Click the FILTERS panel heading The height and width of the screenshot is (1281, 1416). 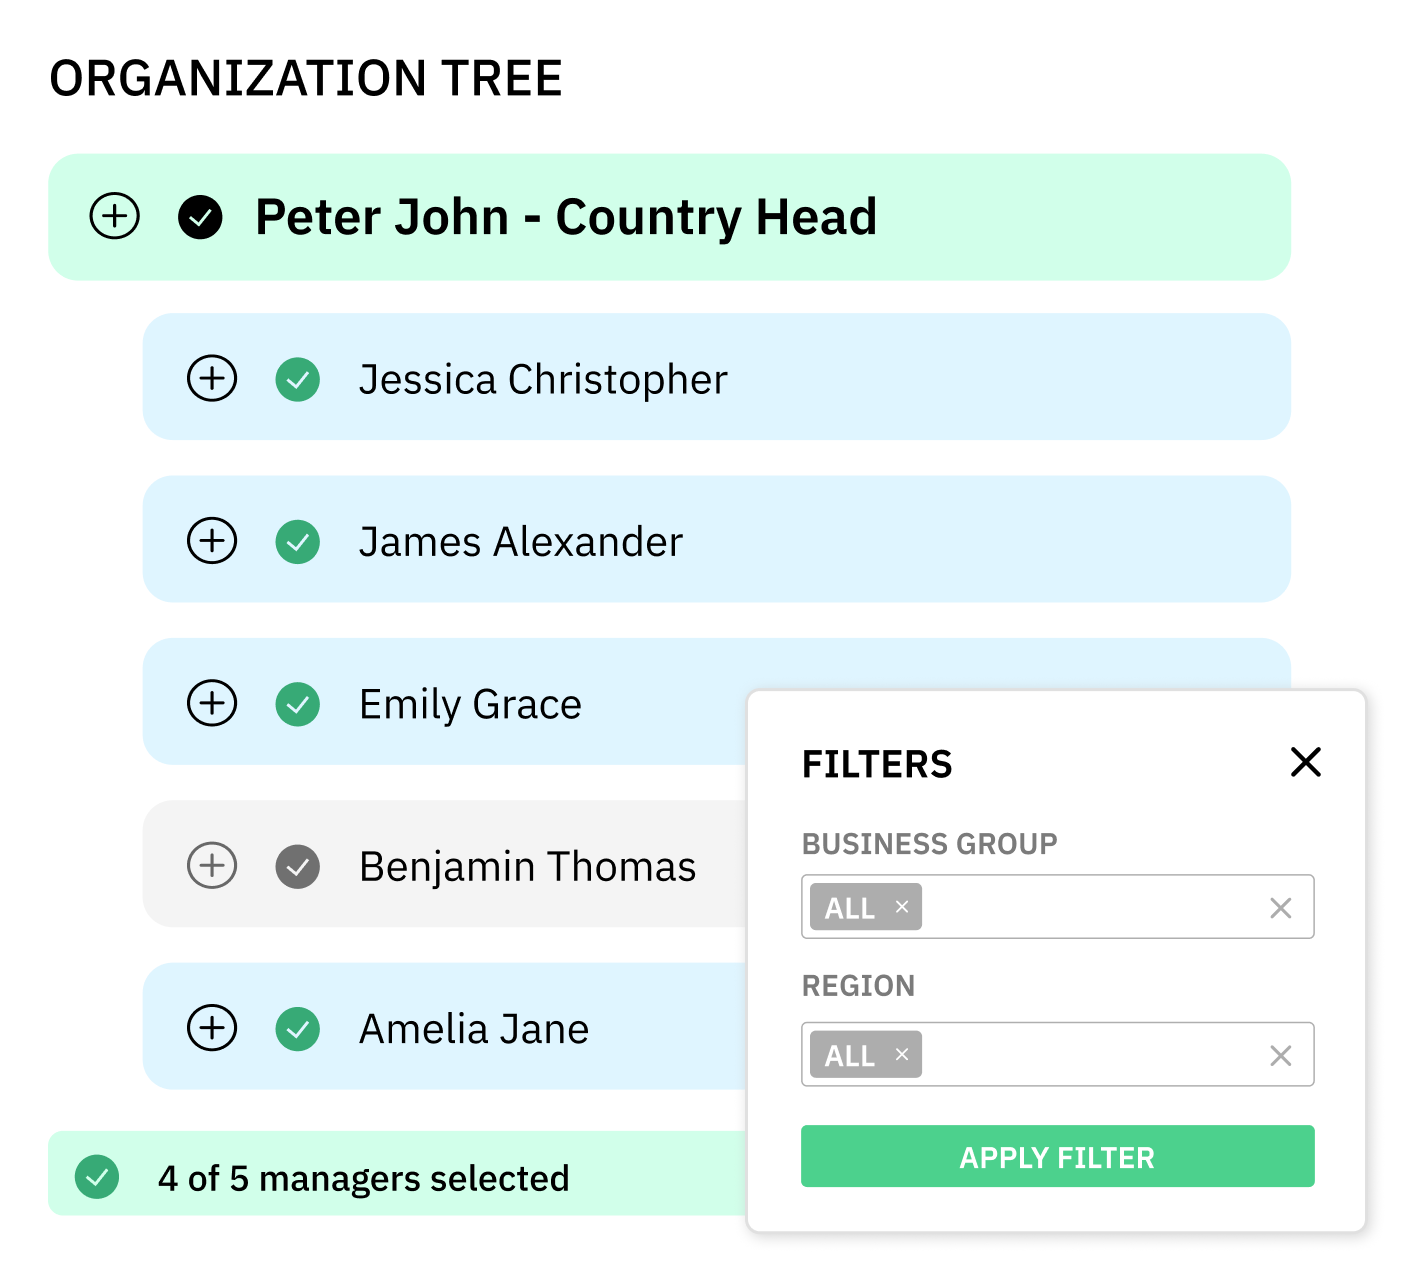tap(877, 763)
